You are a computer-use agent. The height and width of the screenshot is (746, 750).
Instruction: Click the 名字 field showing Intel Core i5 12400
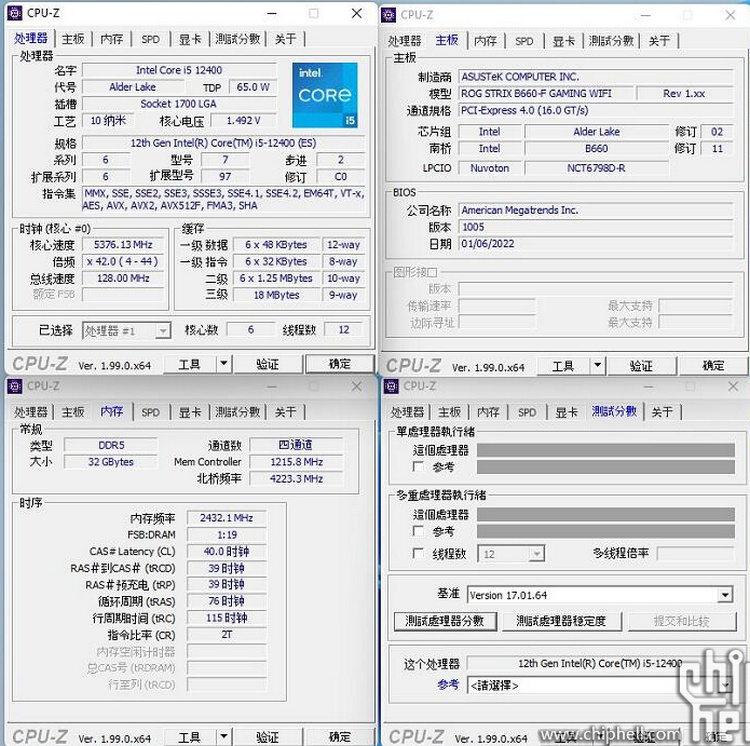[x=179, y=71]
